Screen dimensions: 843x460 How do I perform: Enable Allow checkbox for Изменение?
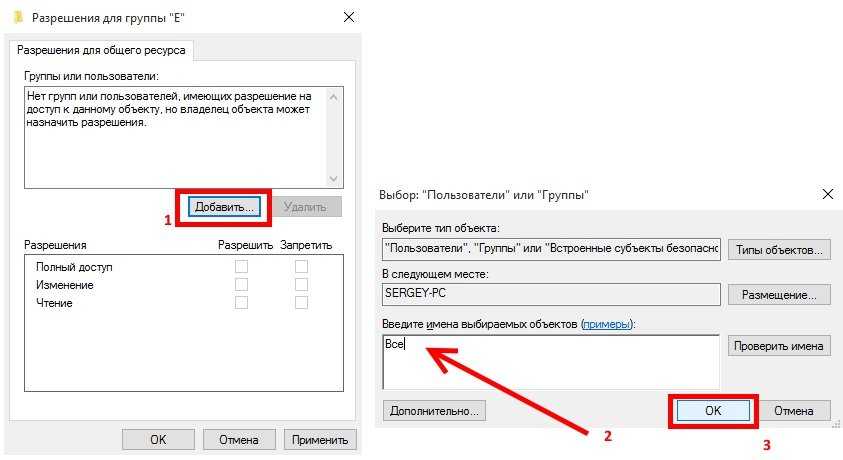pos(240,285)
